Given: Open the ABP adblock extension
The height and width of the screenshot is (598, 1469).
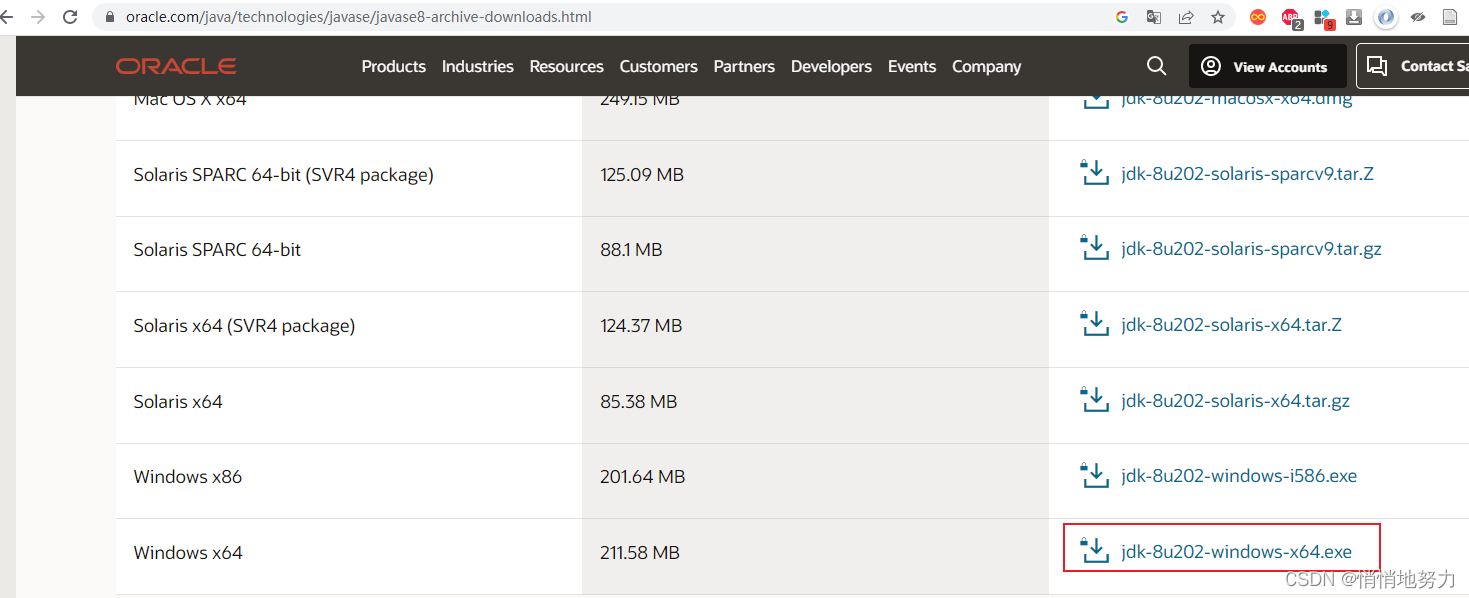Looking at the screenshot, I should [x=1291, y=17].
